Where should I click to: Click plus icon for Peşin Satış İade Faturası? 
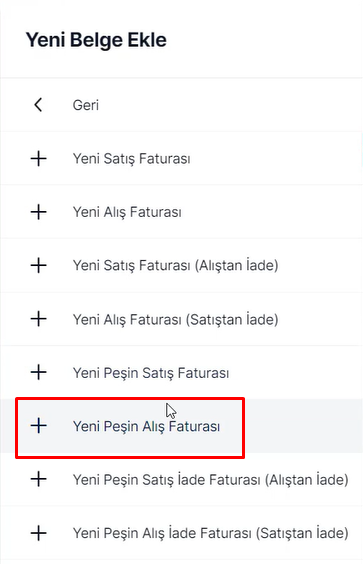[38, 479]
